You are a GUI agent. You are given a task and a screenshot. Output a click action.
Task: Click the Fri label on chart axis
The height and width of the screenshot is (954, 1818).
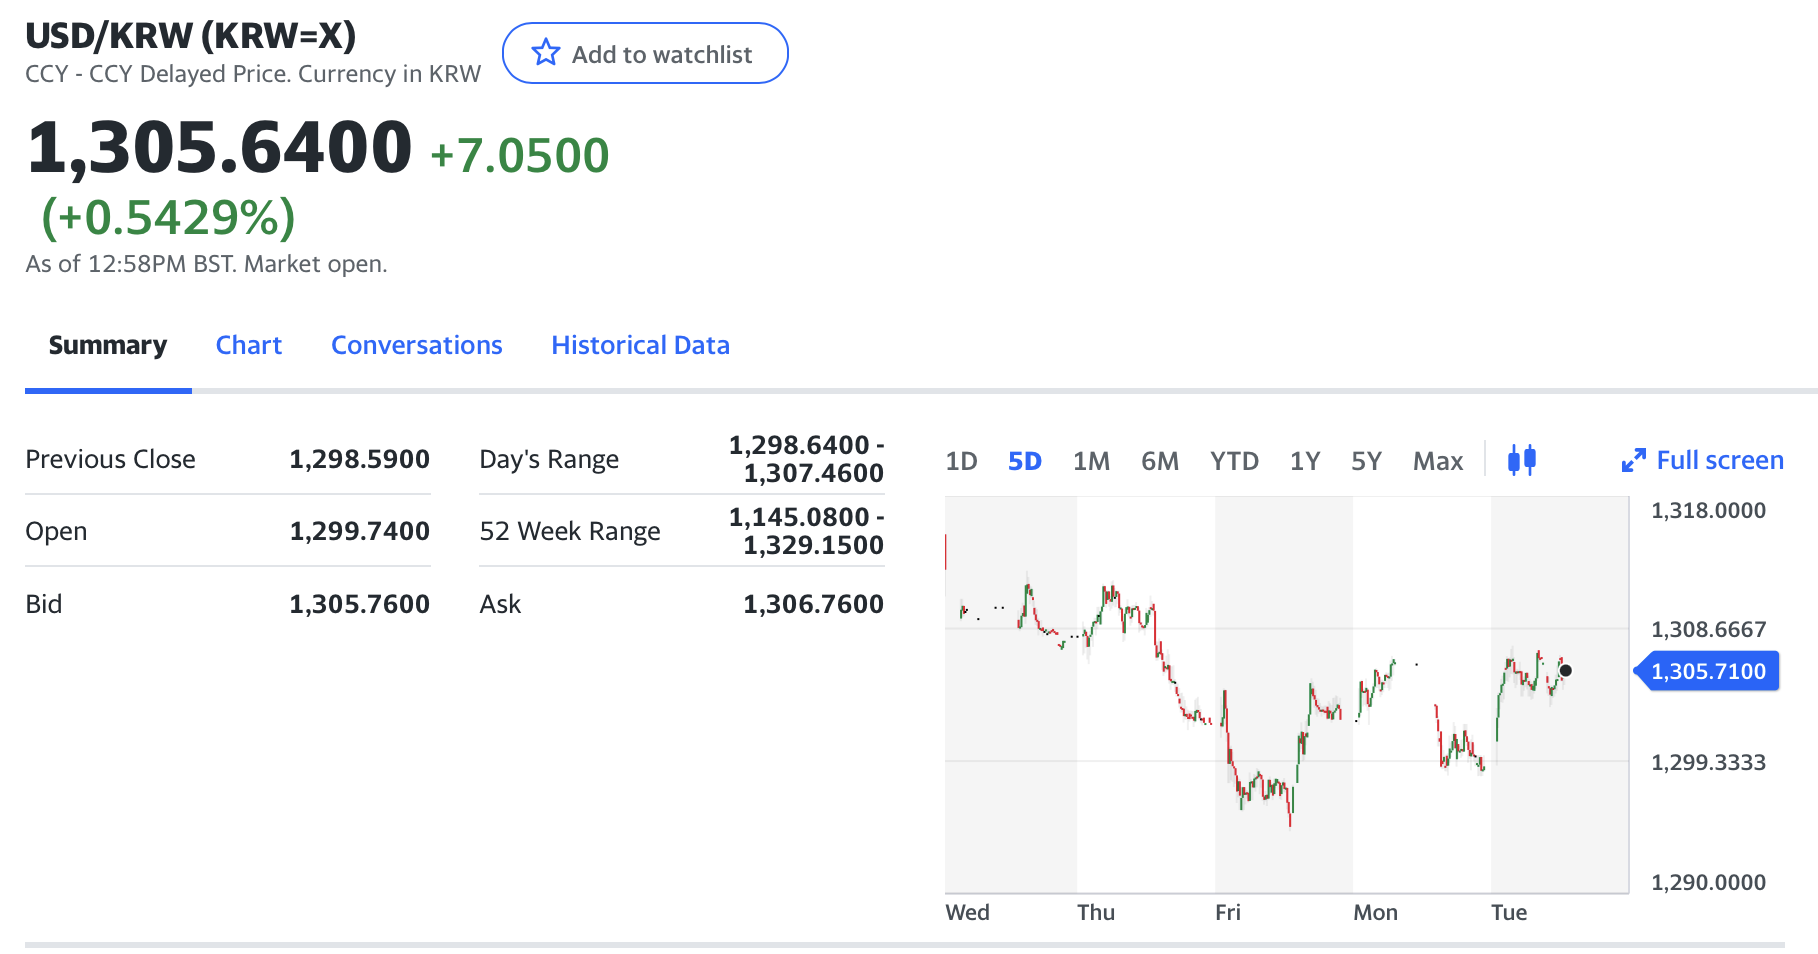pyautogui.click(x=1228, y=912)
